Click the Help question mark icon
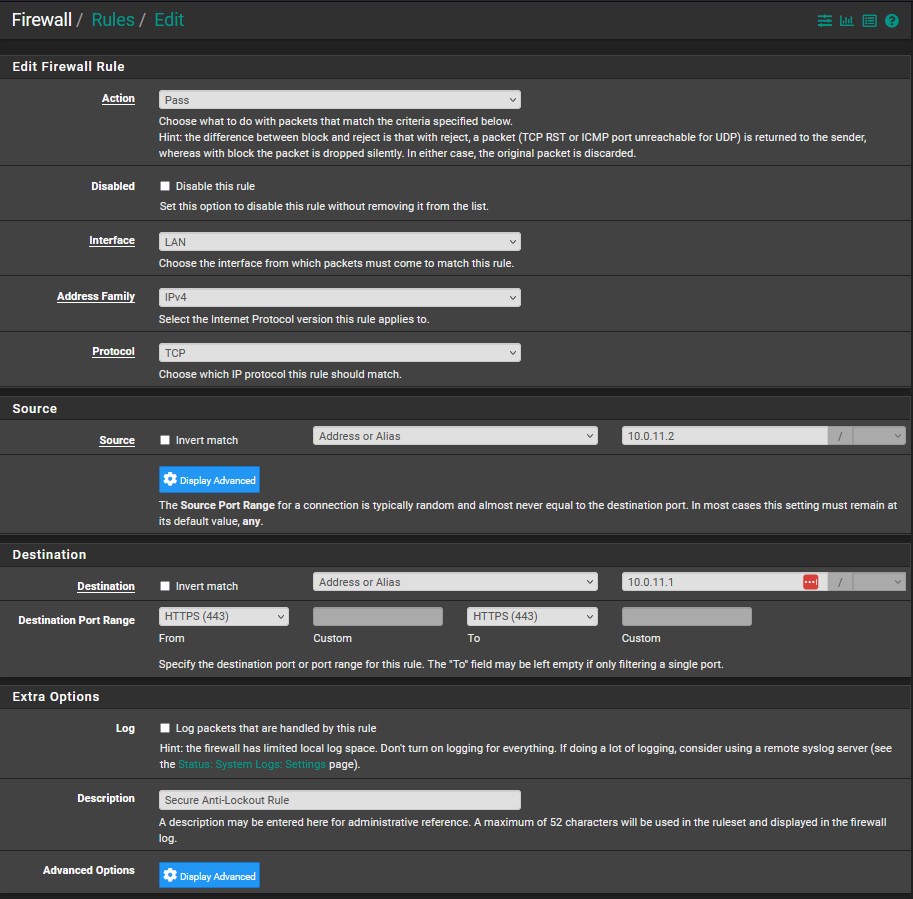 pos(891,20)
